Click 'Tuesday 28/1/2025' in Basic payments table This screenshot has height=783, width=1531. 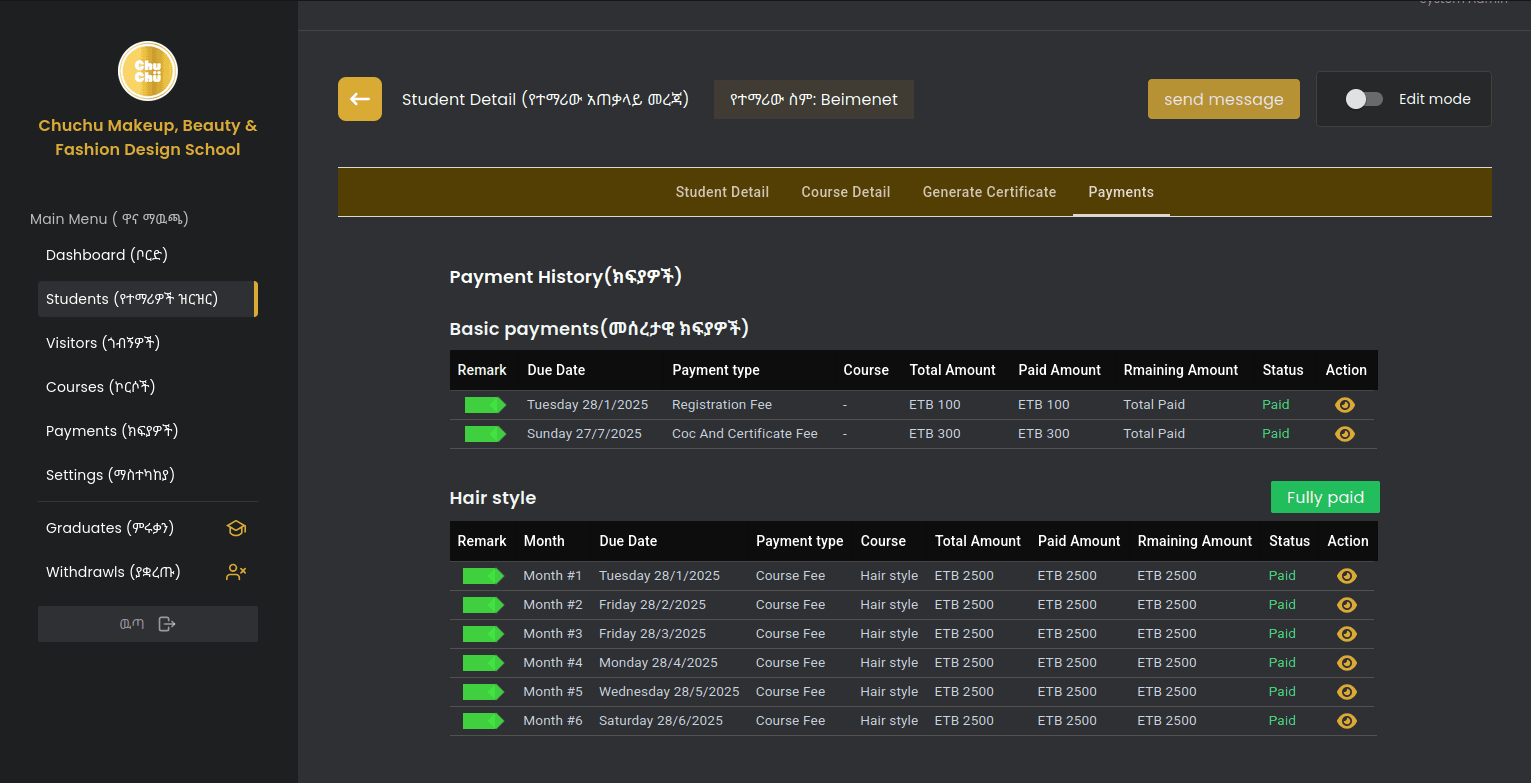[x=588, y=405]
